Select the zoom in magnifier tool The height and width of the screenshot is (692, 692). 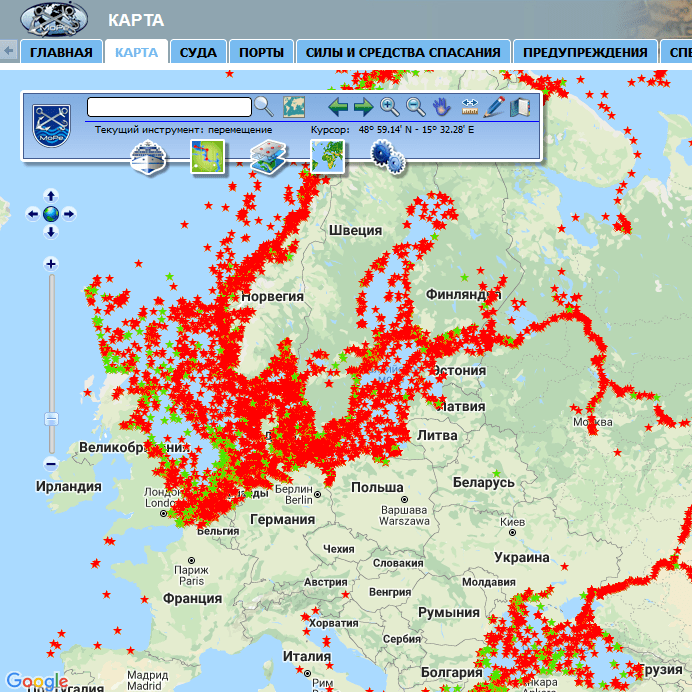389,107
